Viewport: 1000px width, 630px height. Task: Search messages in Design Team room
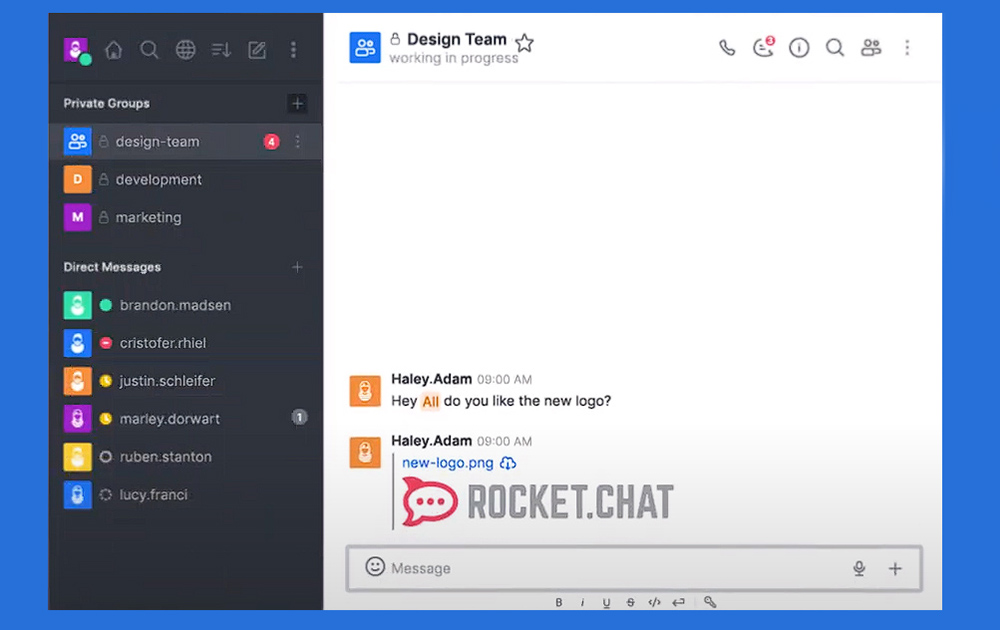[x=835, y=48]
